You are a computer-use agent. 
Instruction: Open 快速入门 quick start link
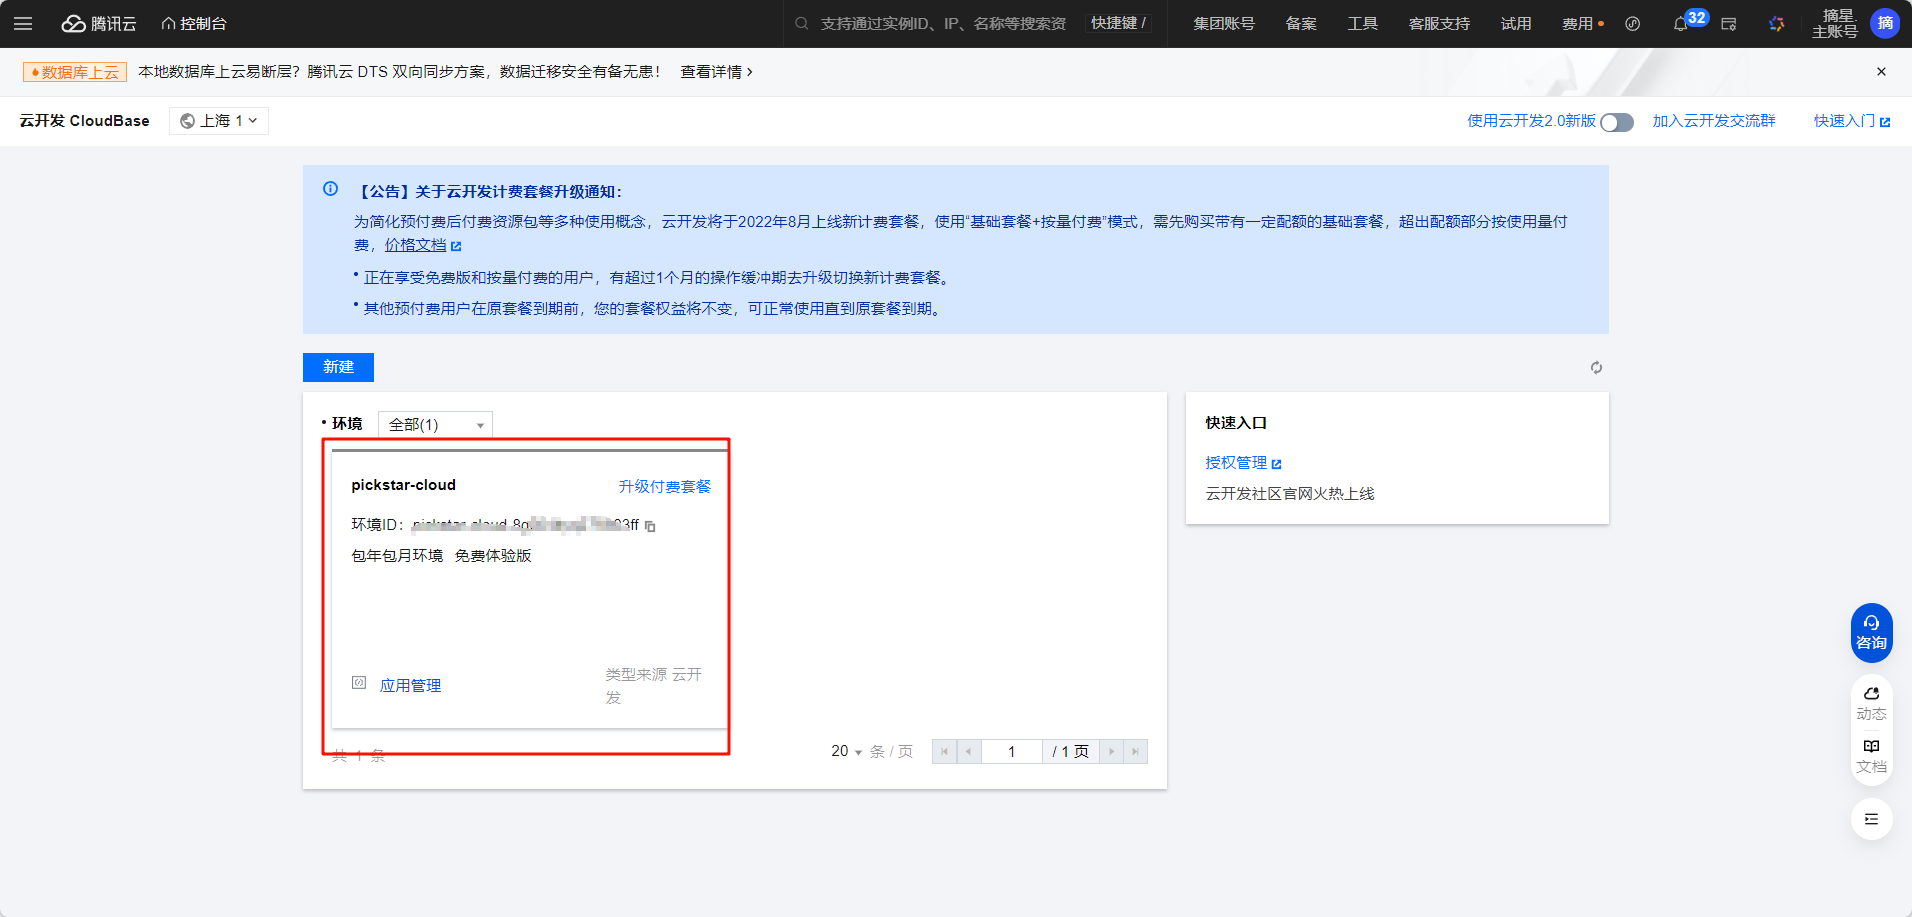[1852, 121]
